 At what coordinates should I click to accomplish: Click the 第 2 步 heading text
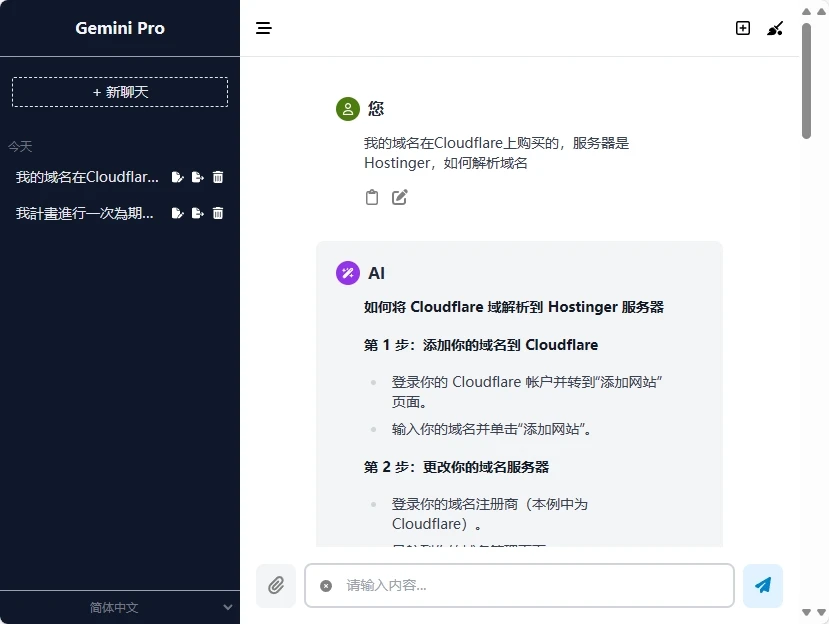(456, 467)
